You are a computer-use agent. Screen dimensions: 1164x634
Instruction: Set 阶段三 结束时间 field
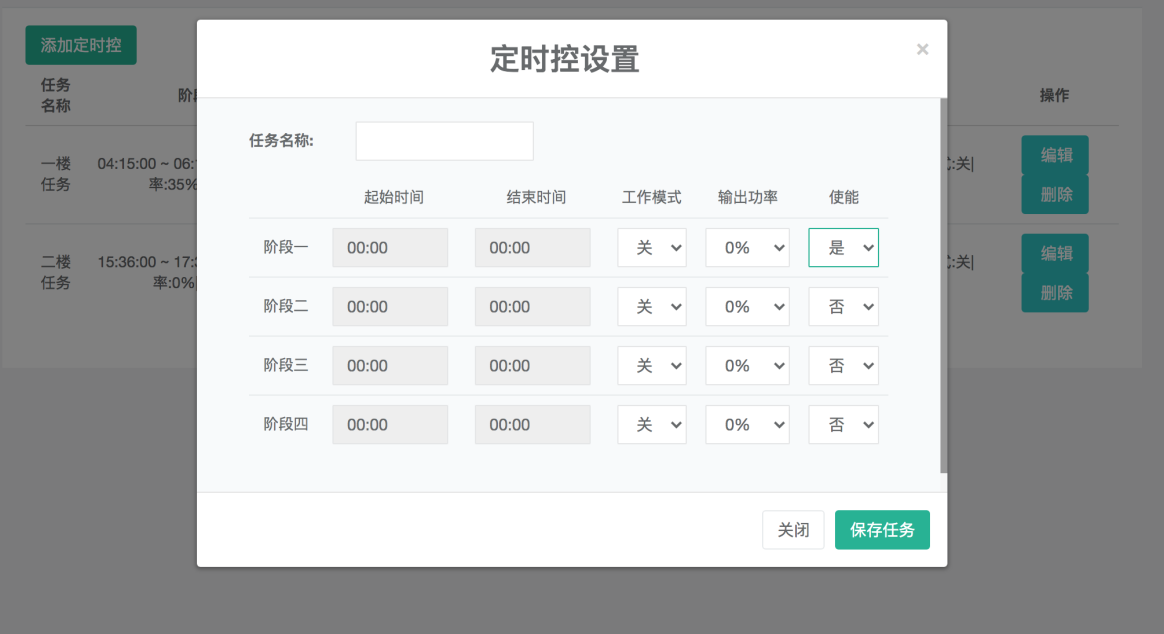click(533, 365)
